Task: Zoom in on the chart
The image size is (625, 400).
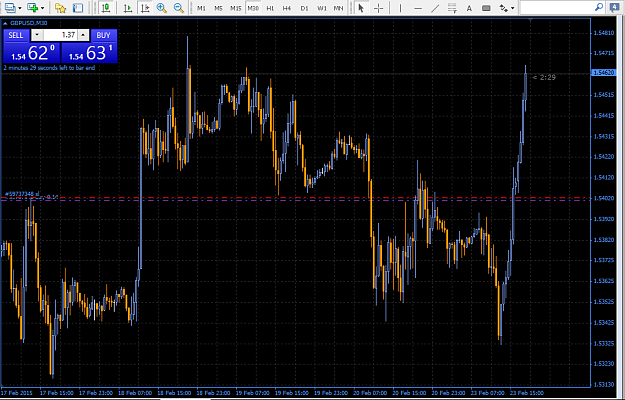Action: (x=161, y=8)
